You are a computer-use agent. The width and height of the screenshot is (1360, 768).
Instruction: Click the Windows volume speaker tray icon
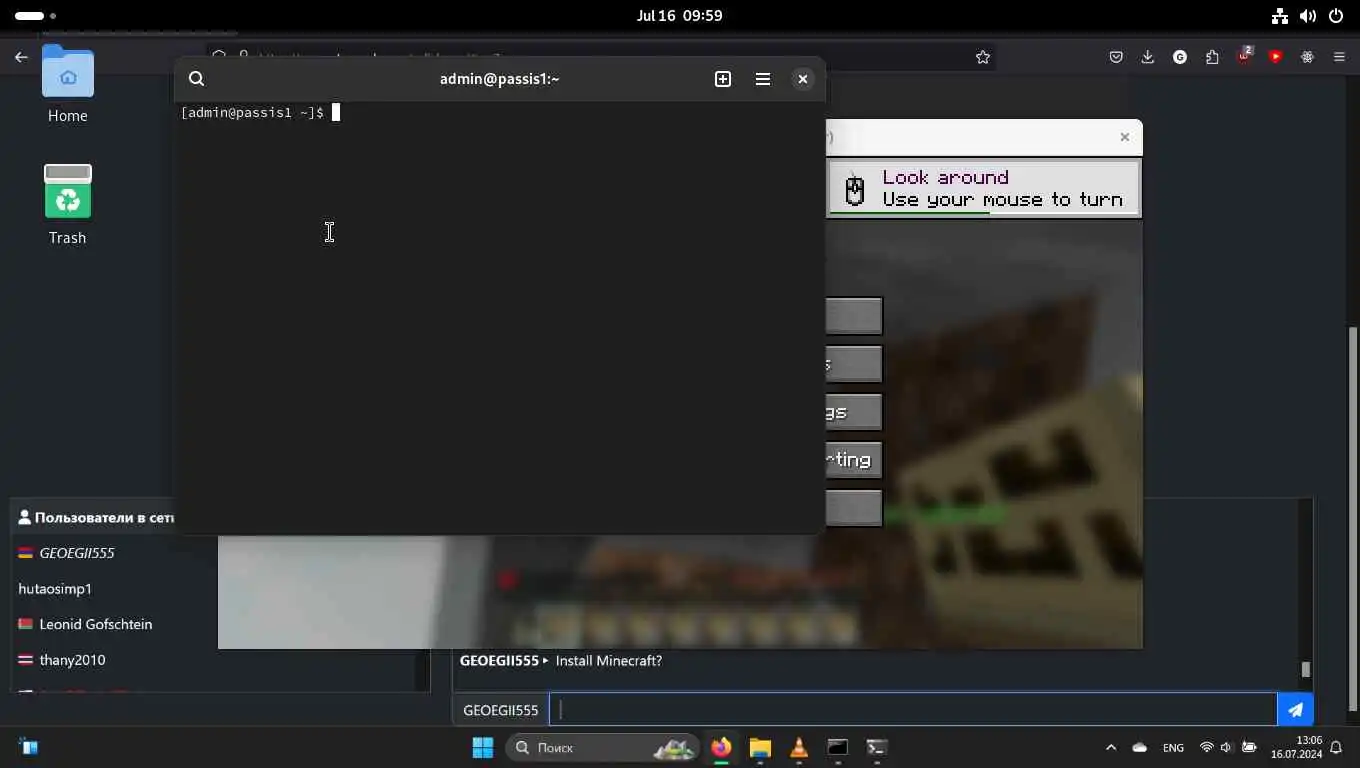coord(1227,747)
